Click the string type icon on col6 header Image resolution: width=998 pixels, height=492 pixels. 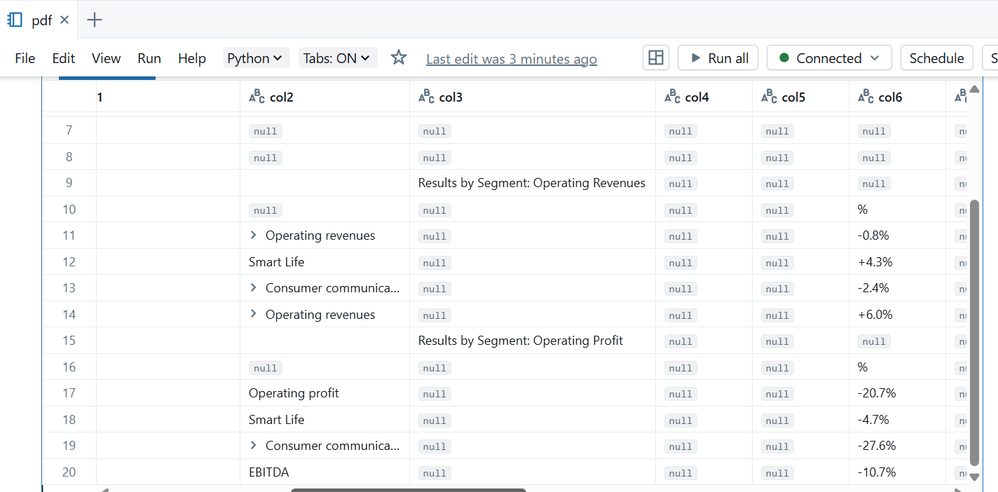[x=866, y=97]
